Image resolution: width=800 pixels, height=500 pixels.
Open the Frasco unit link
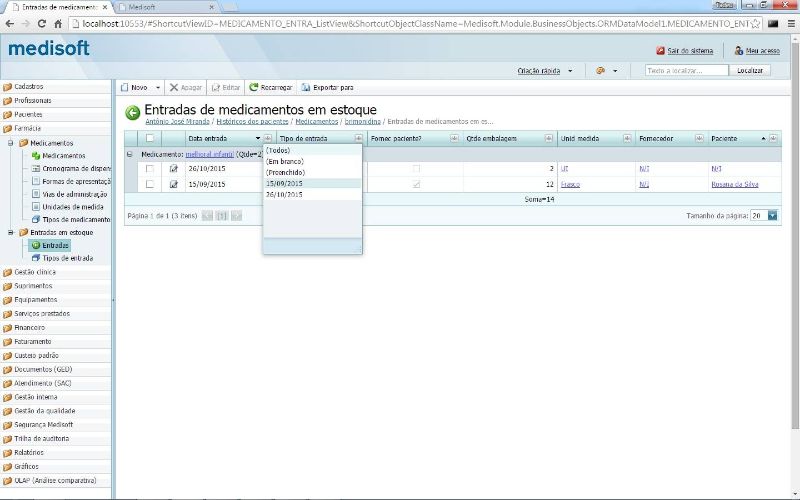click(570, 184)
